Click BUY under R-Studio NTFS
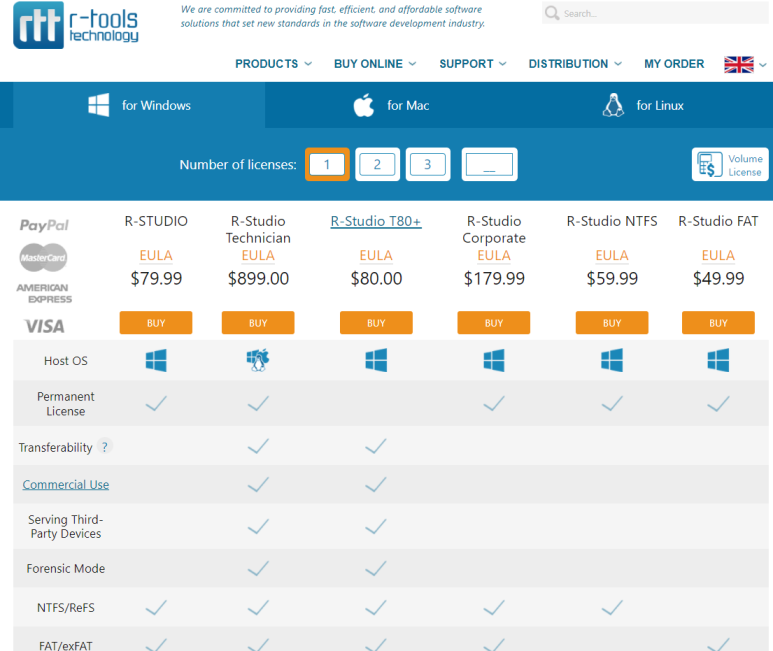This screenshot has height=651, width=773. (612, 323)
